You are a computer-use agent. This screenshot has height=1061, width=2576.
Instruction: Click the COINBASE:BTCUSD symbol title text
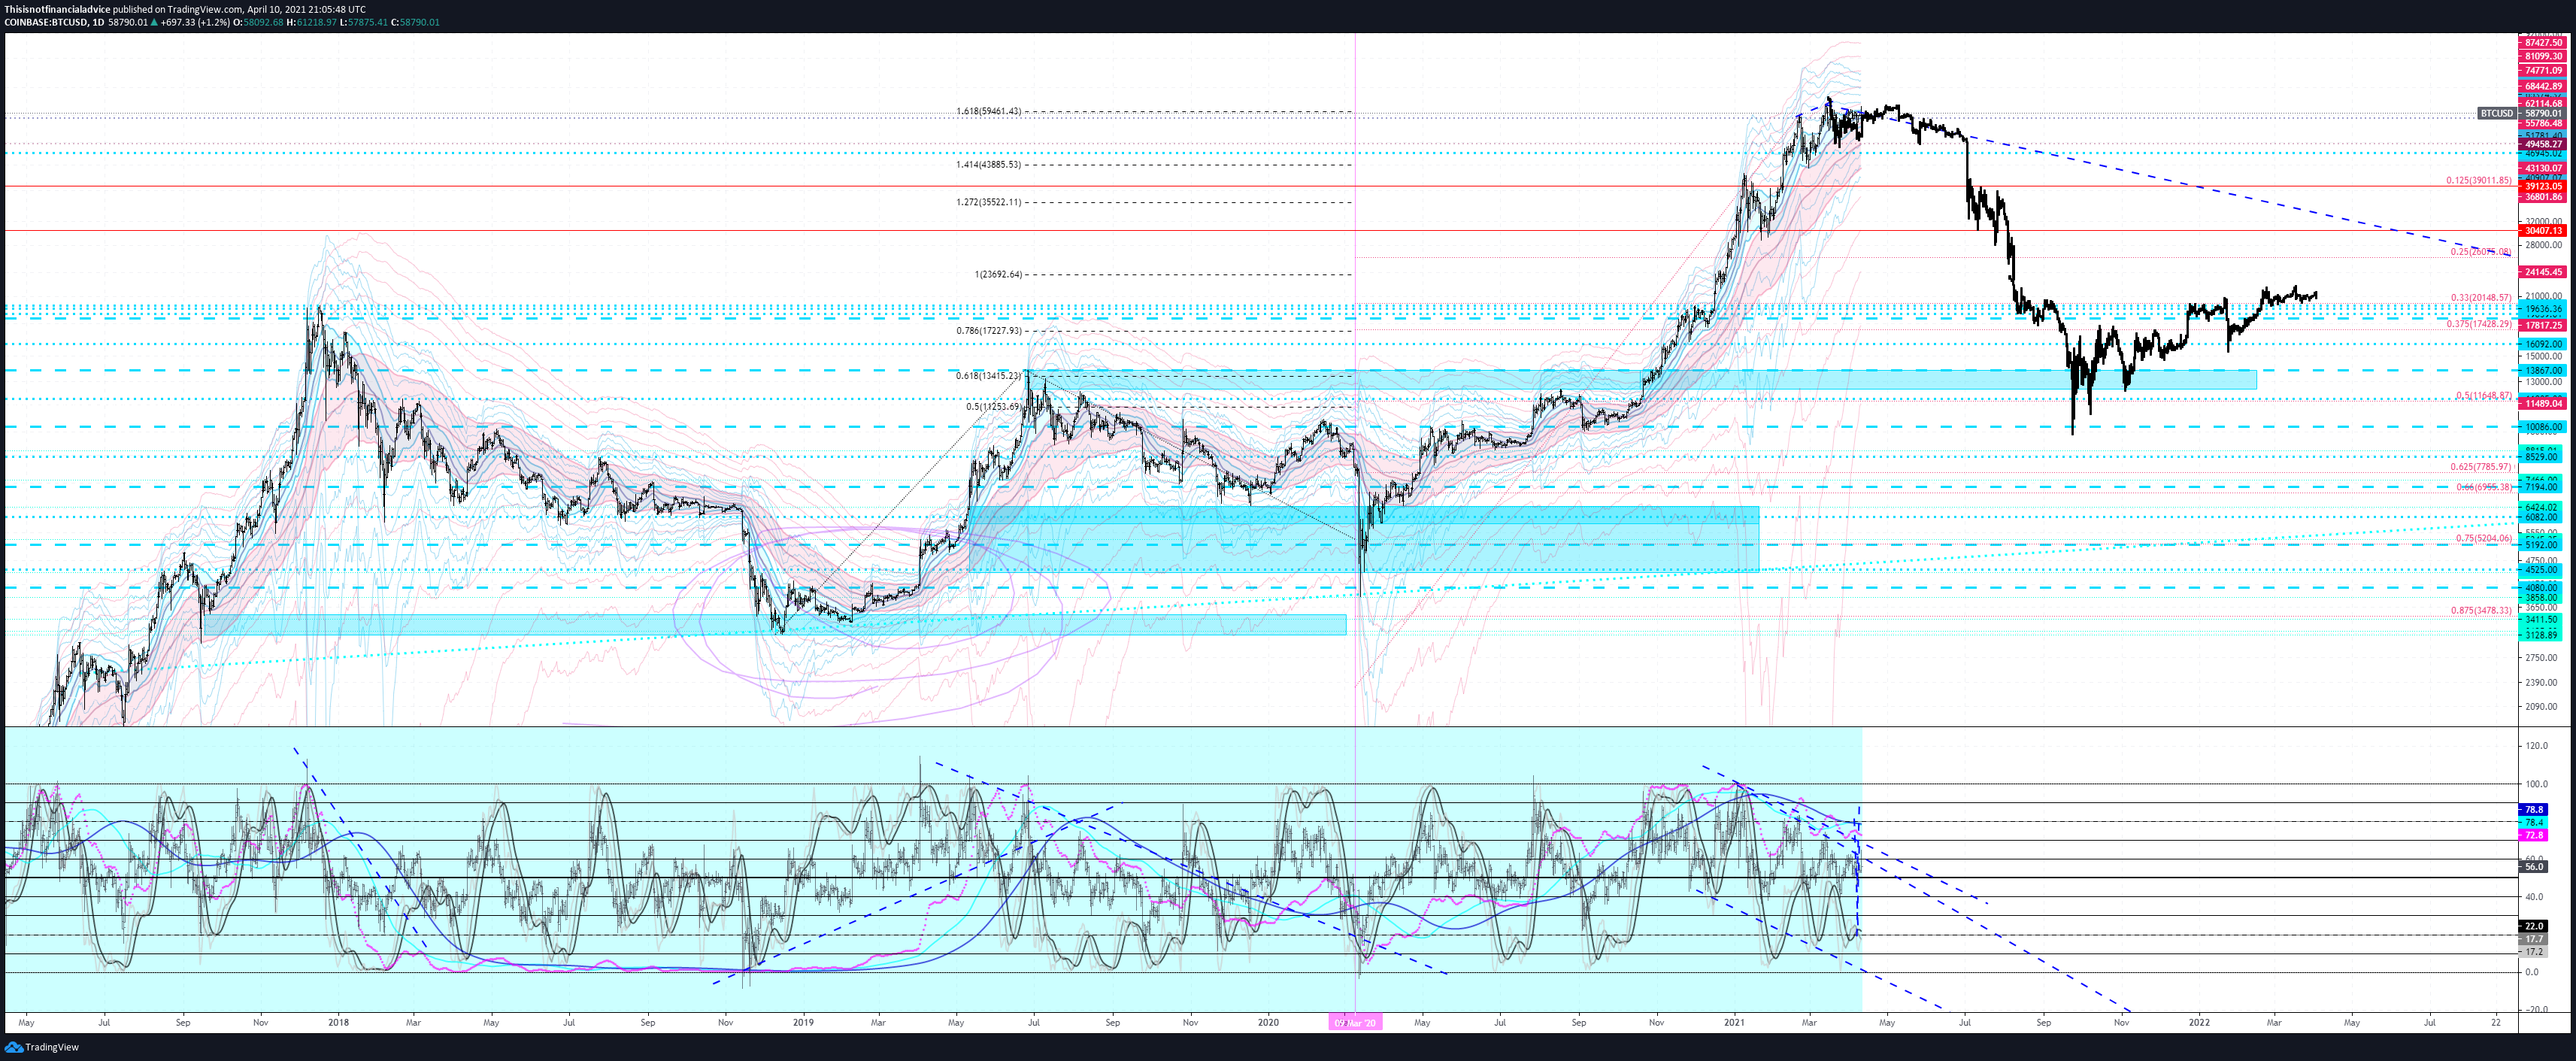45,22
